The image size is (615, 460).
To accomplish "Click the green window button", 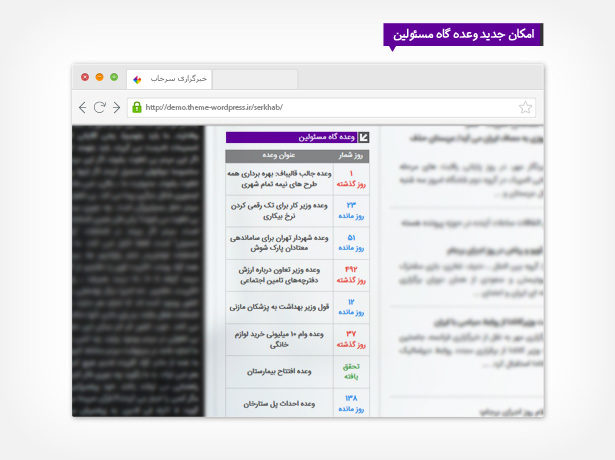I will [x=114, y=77].
